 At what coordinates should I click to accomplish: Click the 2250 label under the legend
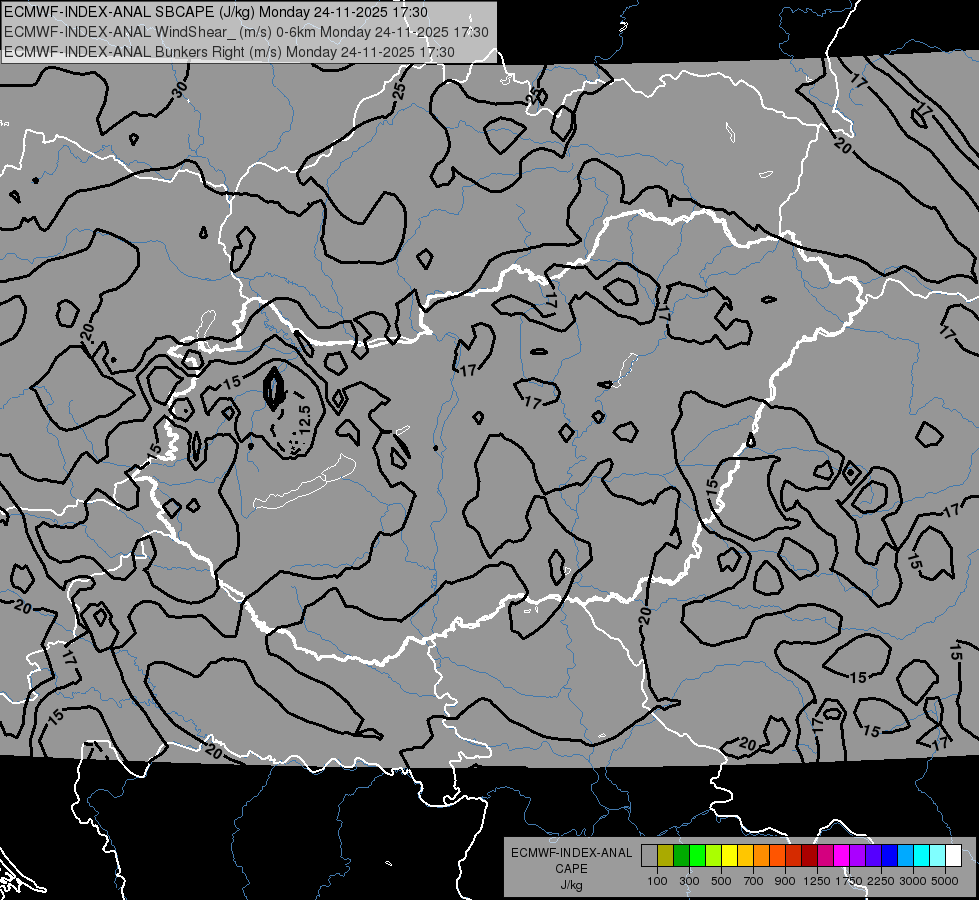point(881,881)
